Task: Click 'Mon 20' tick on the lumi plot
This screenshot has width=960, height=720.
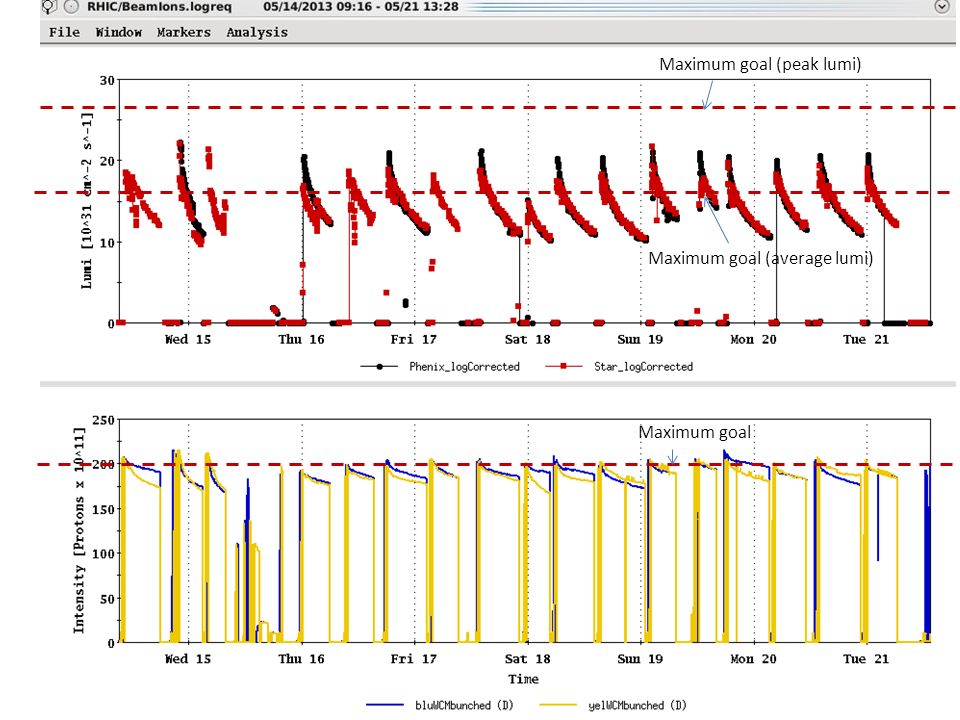Action: pos(753,339)
